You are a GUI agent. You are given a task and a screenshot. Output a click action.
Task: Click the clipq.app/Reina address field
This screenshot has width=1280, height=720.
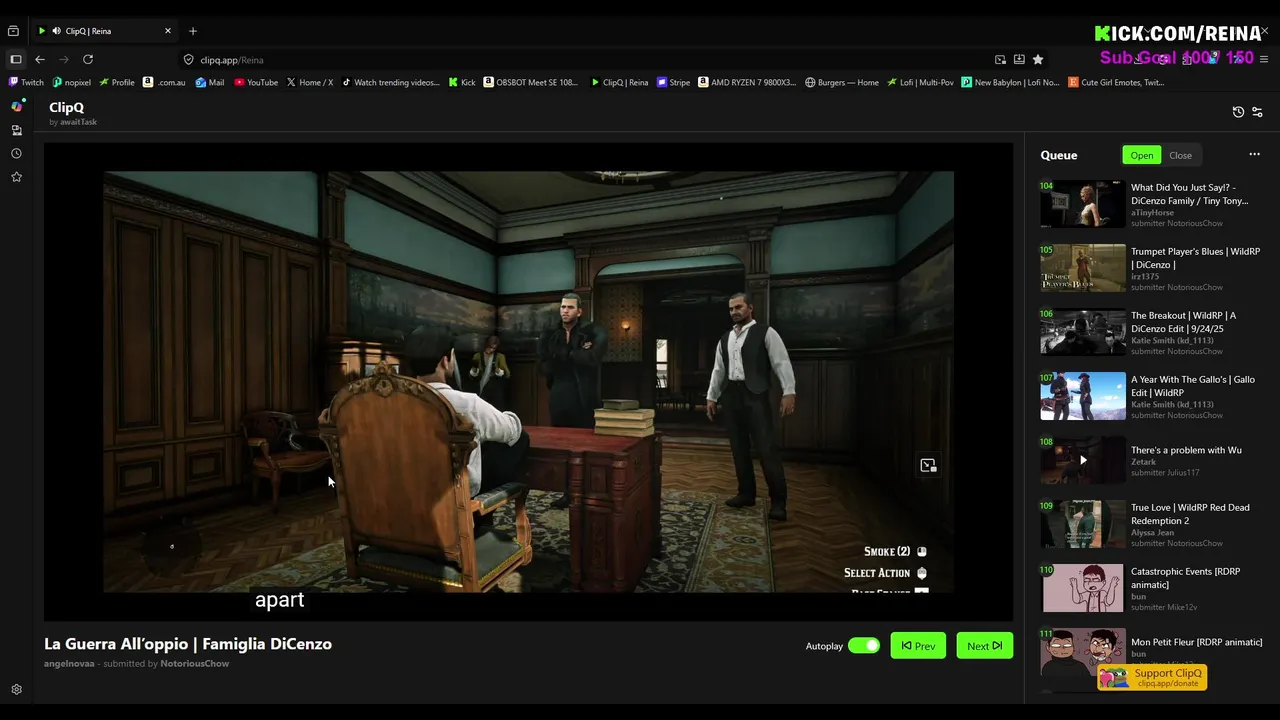580,60
